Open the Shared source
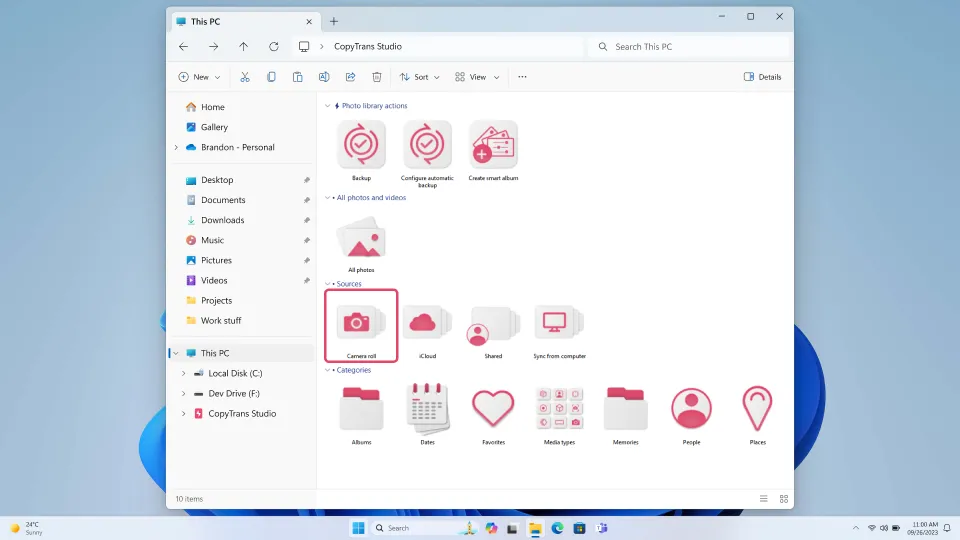 (x=493, y=324)
